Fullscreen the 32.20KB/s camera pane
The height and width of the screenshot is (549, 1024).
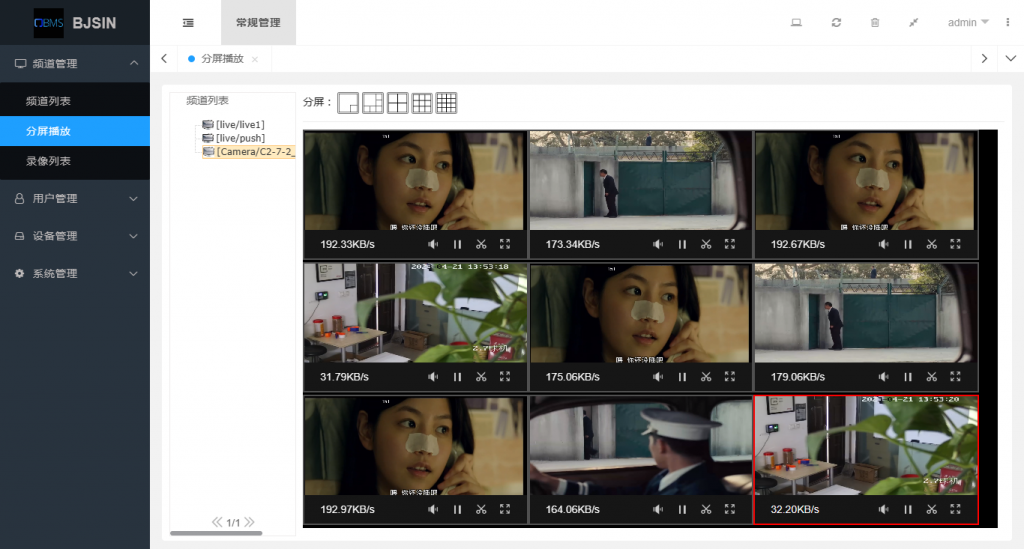[x=955, y=509]
